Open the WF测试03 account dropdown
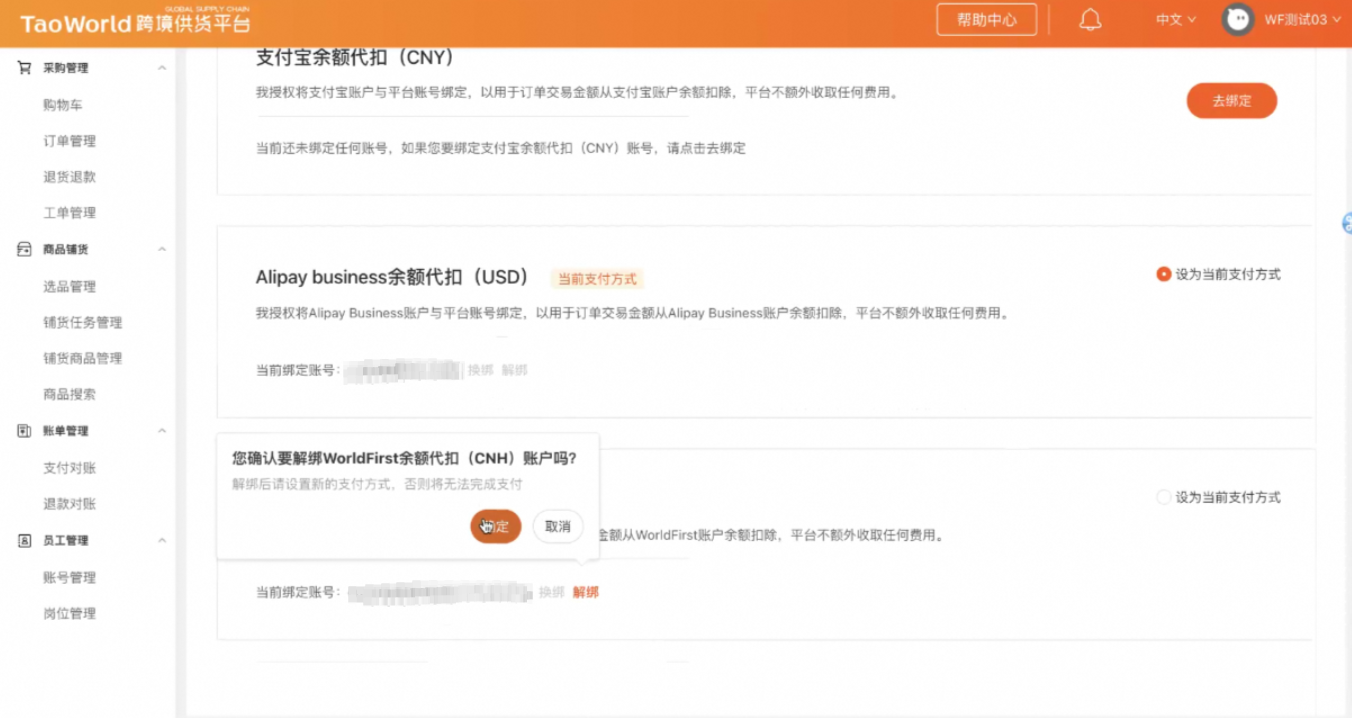Screen dimensions: 1352x718 1301,20
